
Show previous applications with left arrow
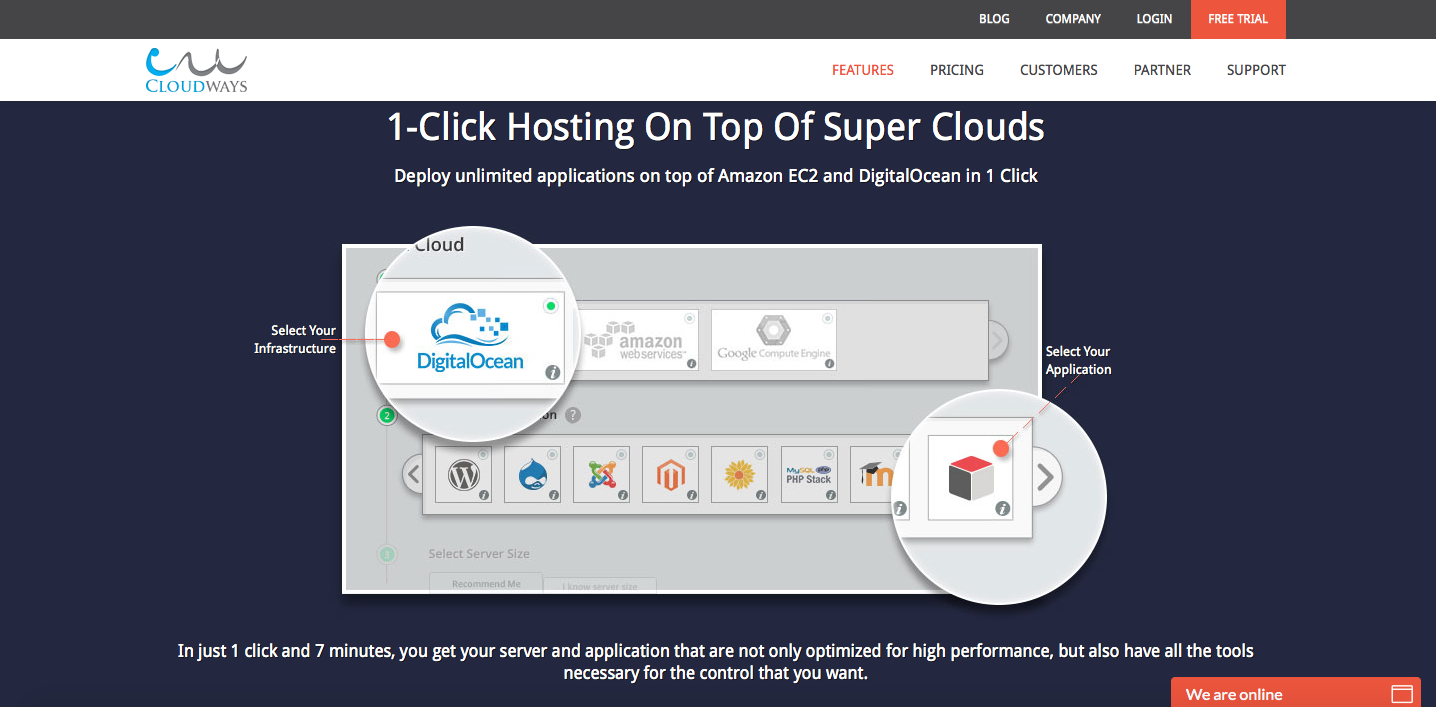coord(414,475)
